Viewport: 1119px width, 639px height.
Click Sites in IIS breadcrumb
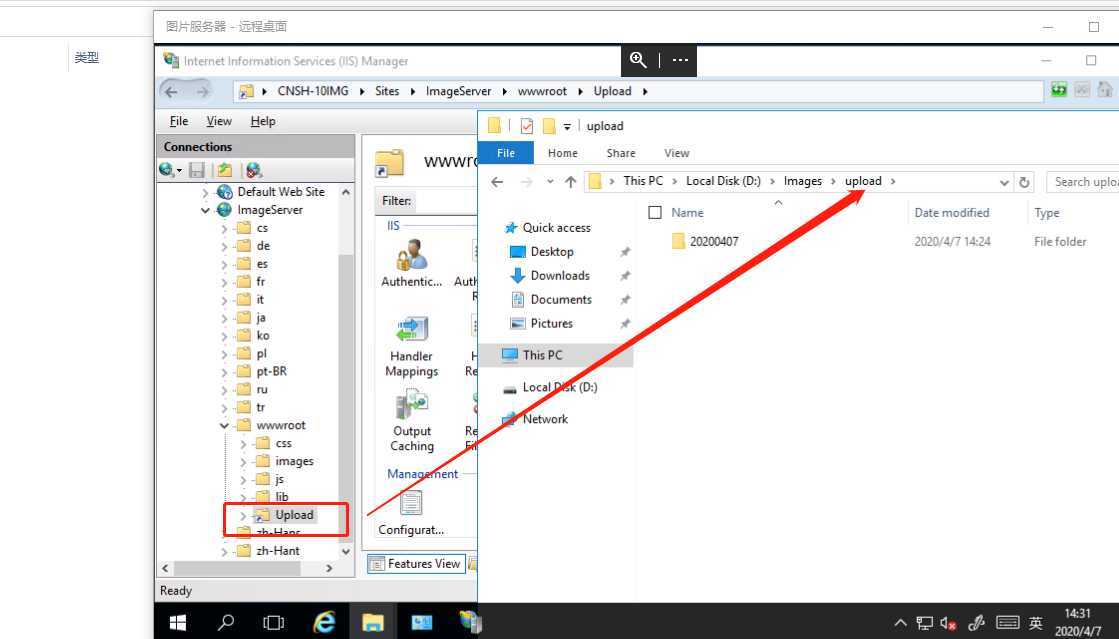pyautogui.click(x=387, y=91)
